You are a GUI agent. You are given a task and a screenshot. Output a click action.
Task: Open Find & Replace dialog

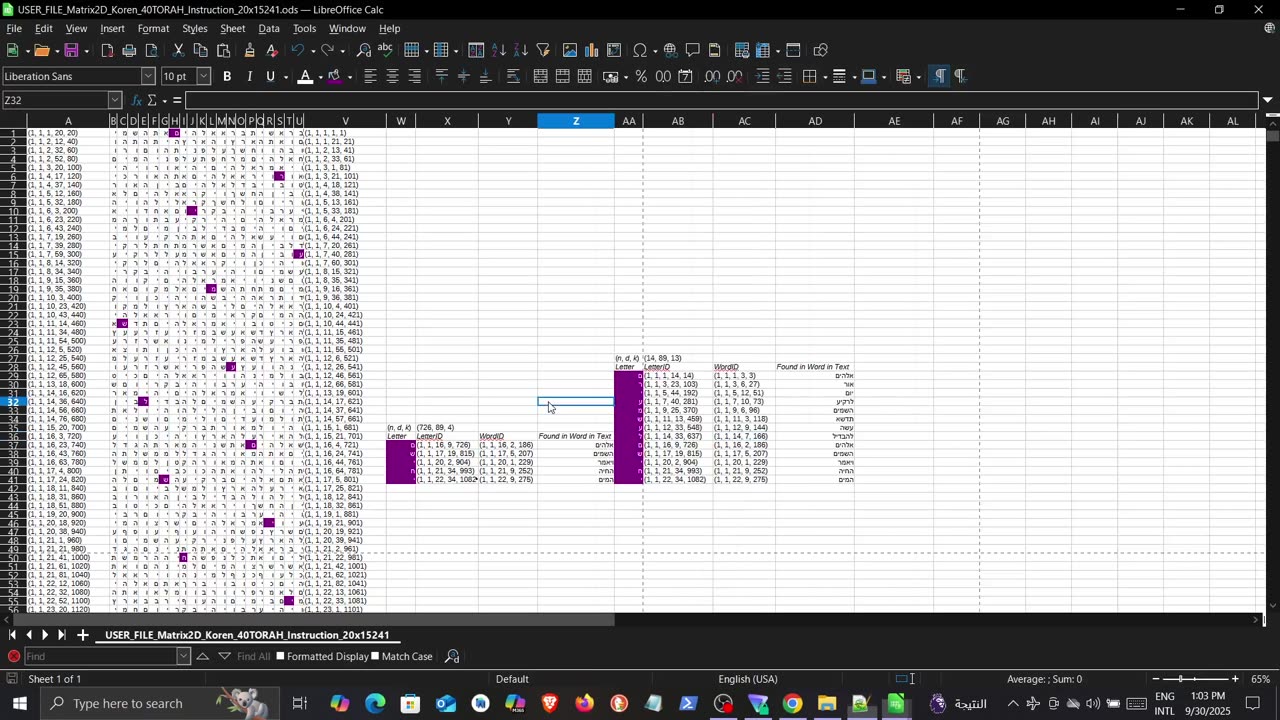point(364,50)
